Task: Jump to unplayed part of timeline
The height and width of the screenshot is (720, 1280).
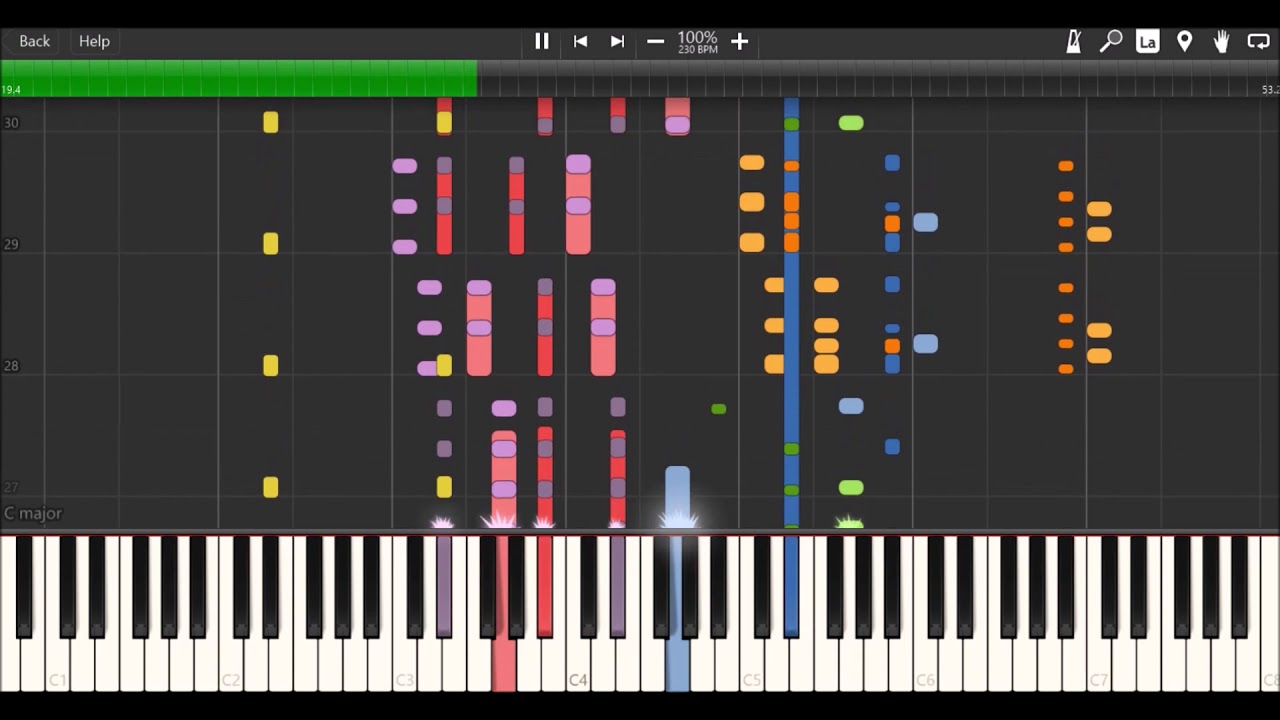Action: pos(878,78)
